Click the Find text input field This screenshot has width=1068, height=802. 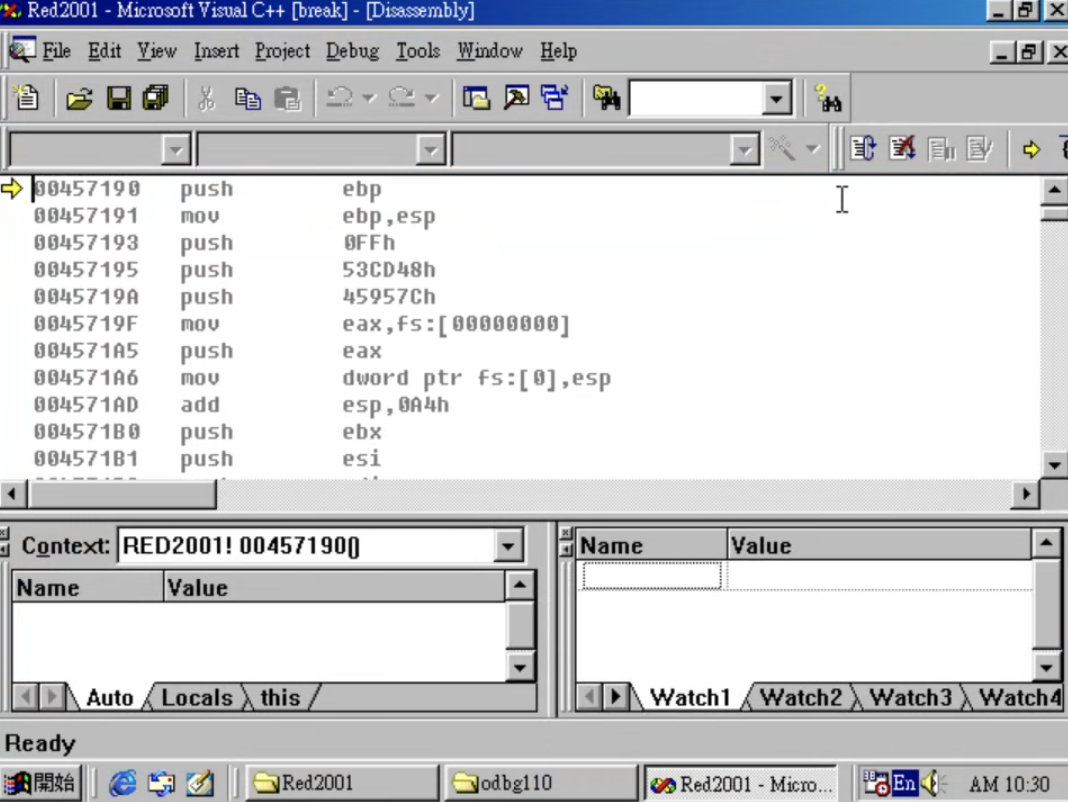click(695, 99)
